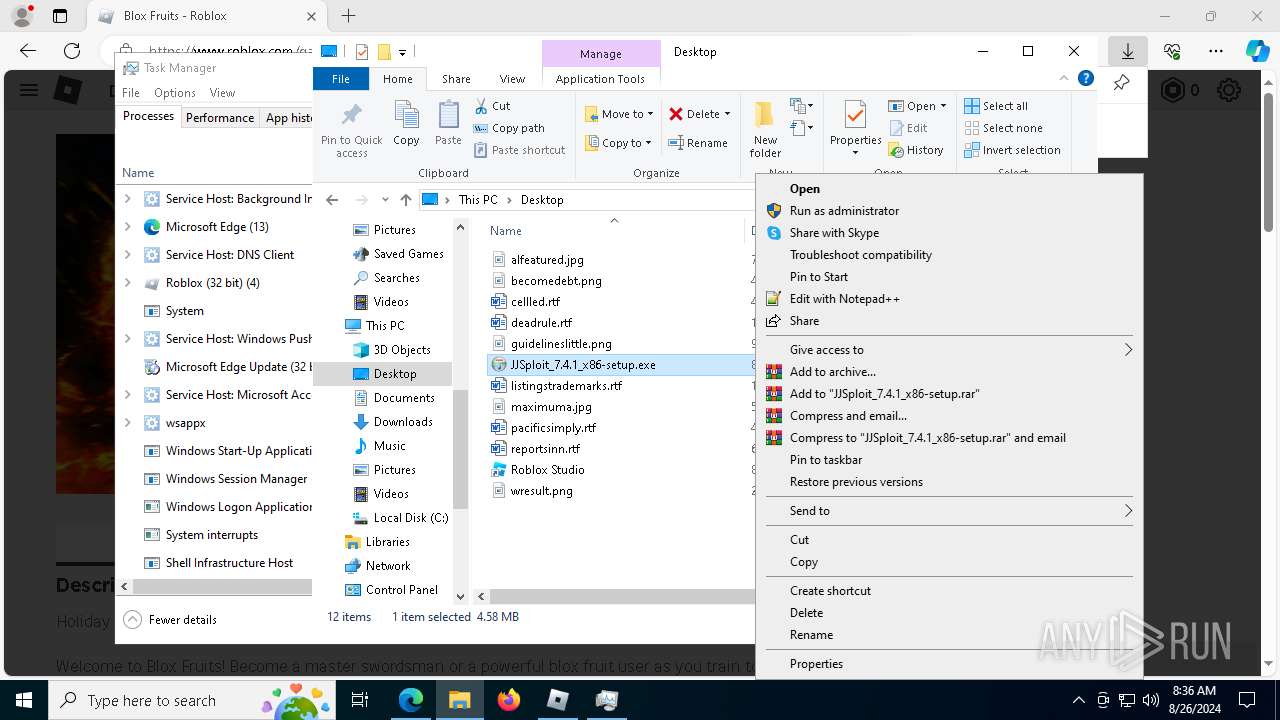Select Control Panel in navigation pane
Screen dimensions: 1280x720
click(391, 590)
